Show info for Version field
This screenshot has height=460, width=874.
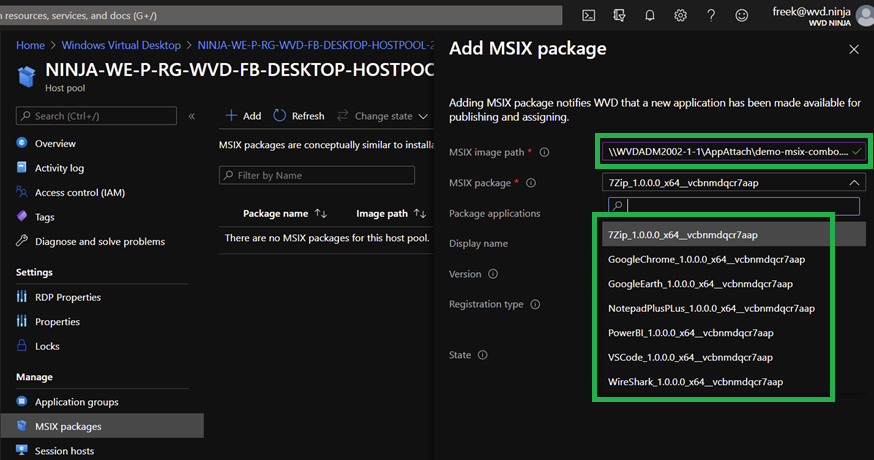click(493, 274)
